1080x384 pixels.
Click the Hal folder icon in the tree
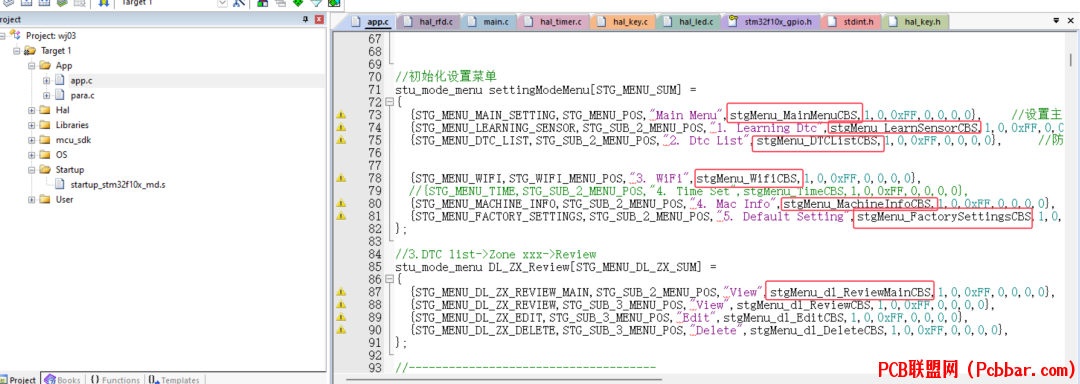[x=45, y=110]
